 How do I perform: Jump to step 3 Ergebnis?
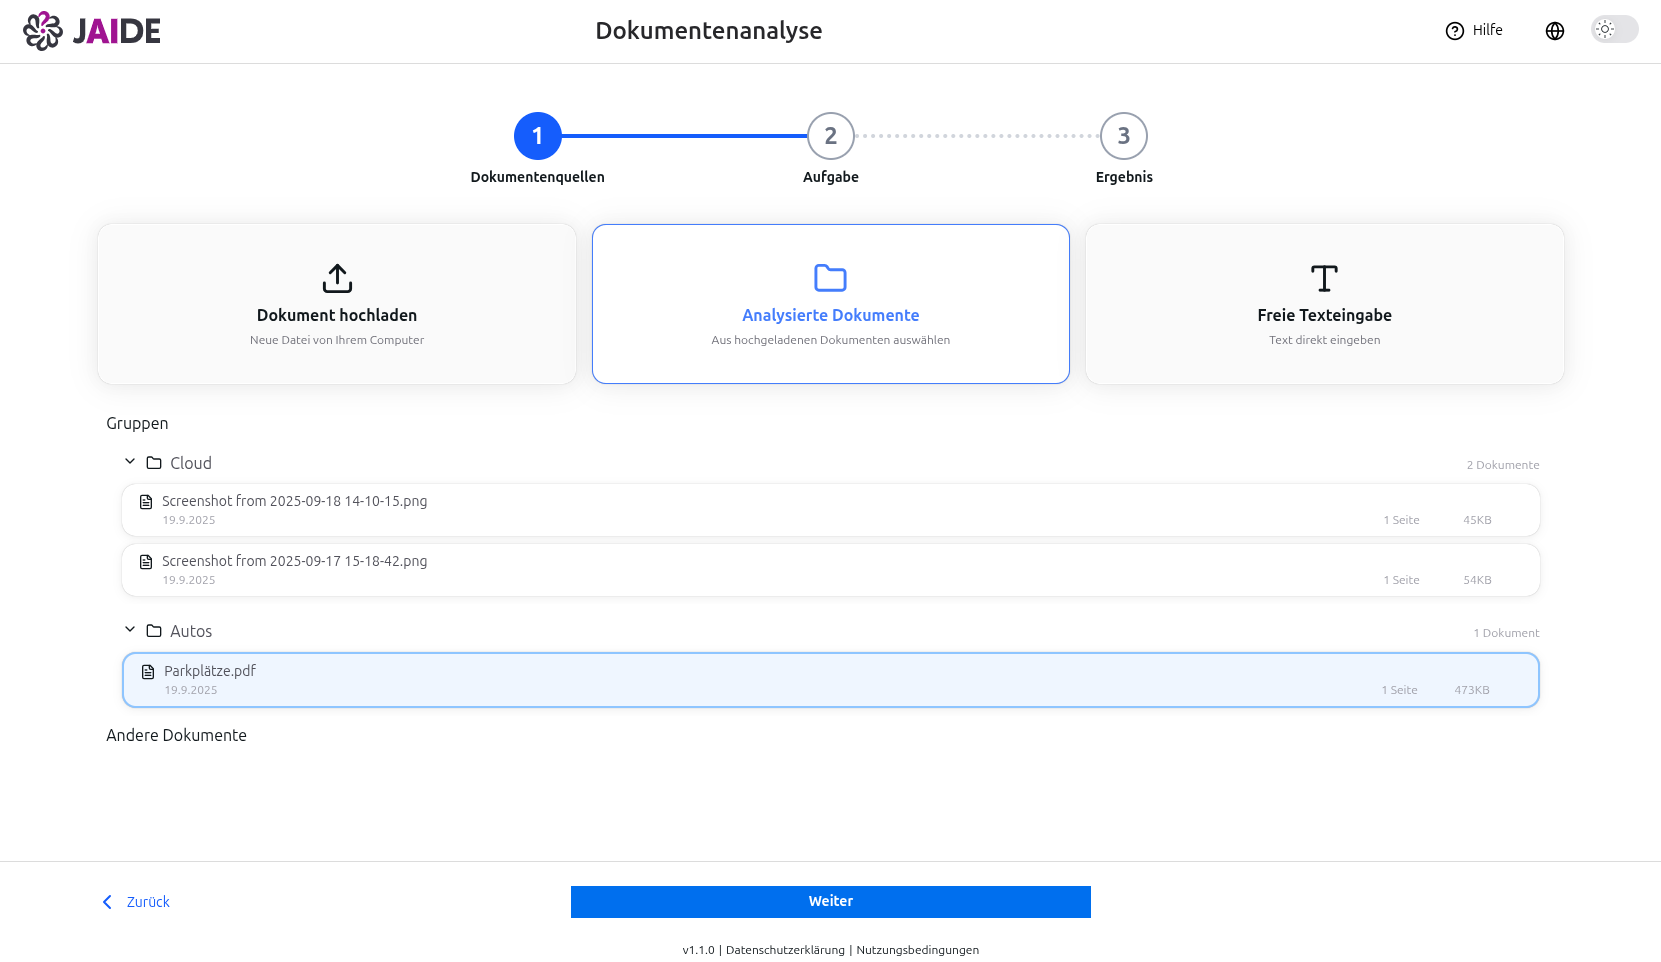click(1123, 136)
